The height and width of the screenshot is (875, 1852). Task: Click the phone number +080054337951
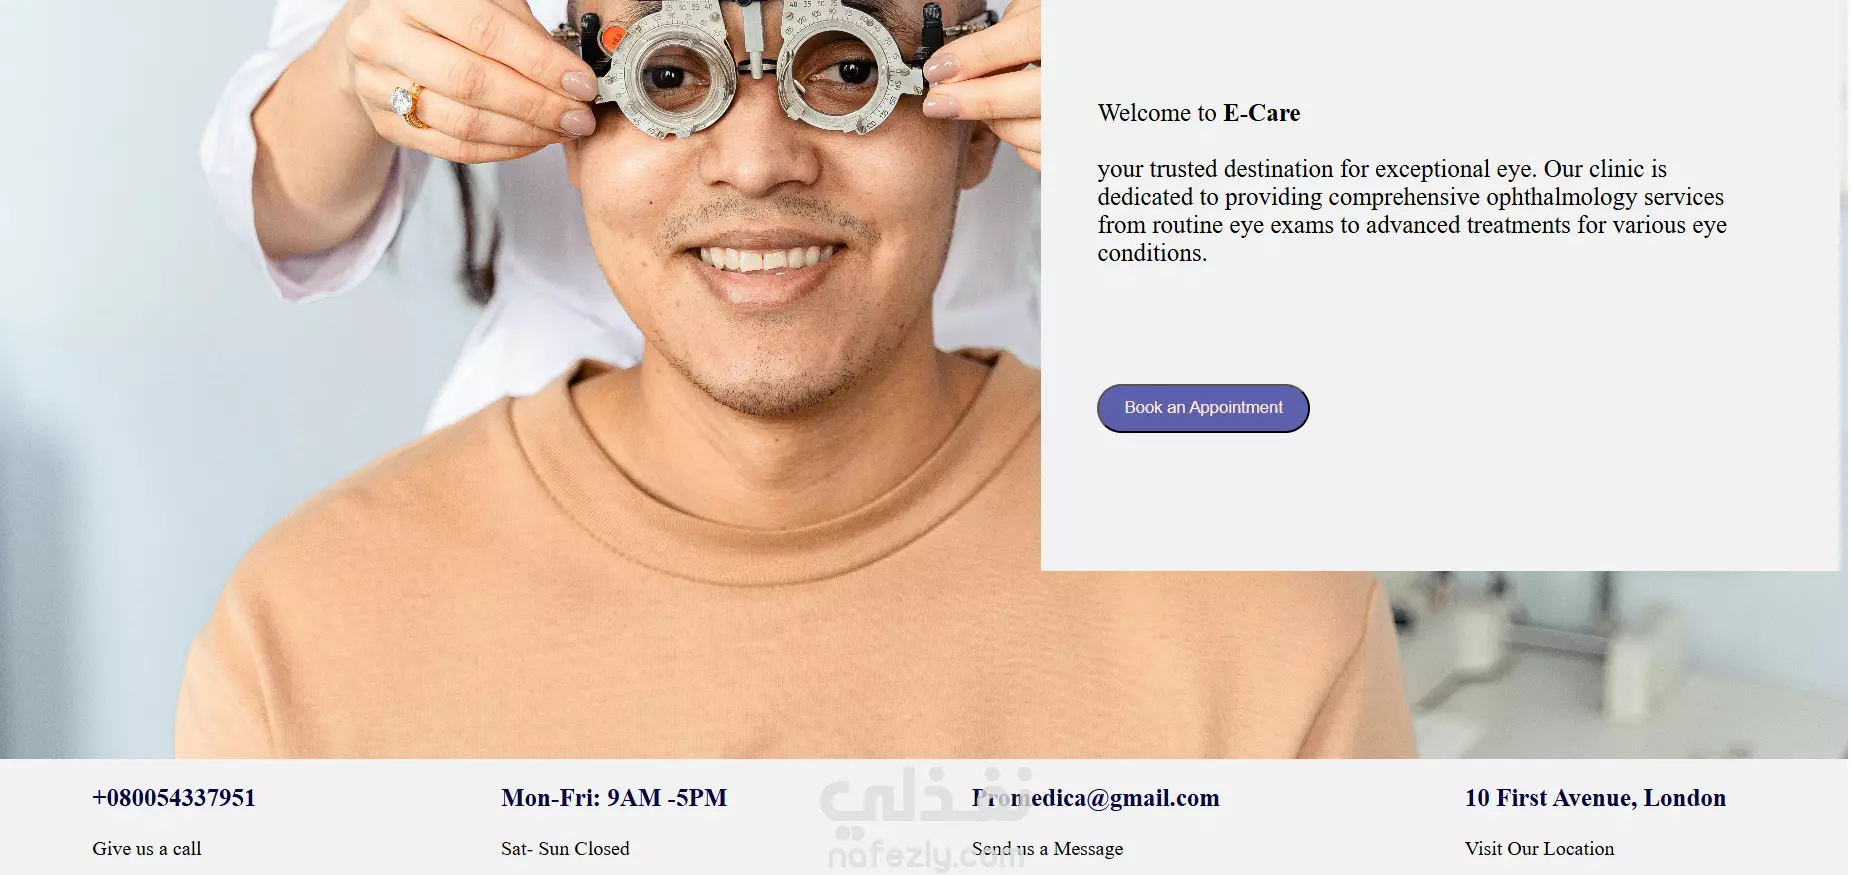pos(174,798)
